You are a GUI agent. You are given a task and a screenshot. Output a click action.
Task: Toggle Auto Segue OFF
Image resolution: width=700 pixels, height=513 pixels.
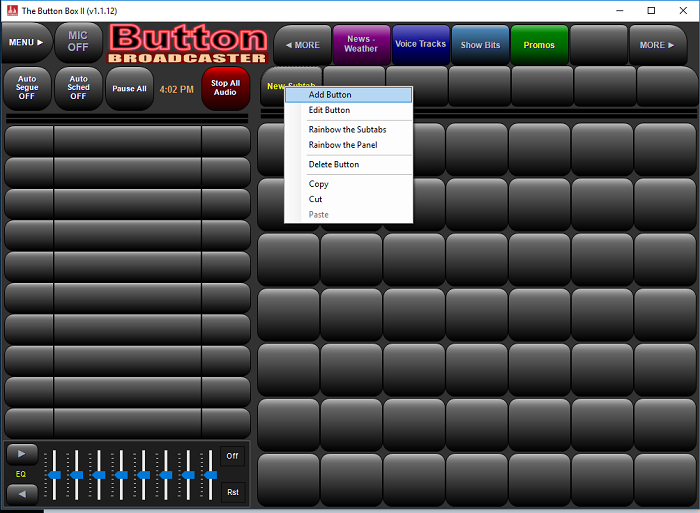pyautogui.click(x=27, y=88)
